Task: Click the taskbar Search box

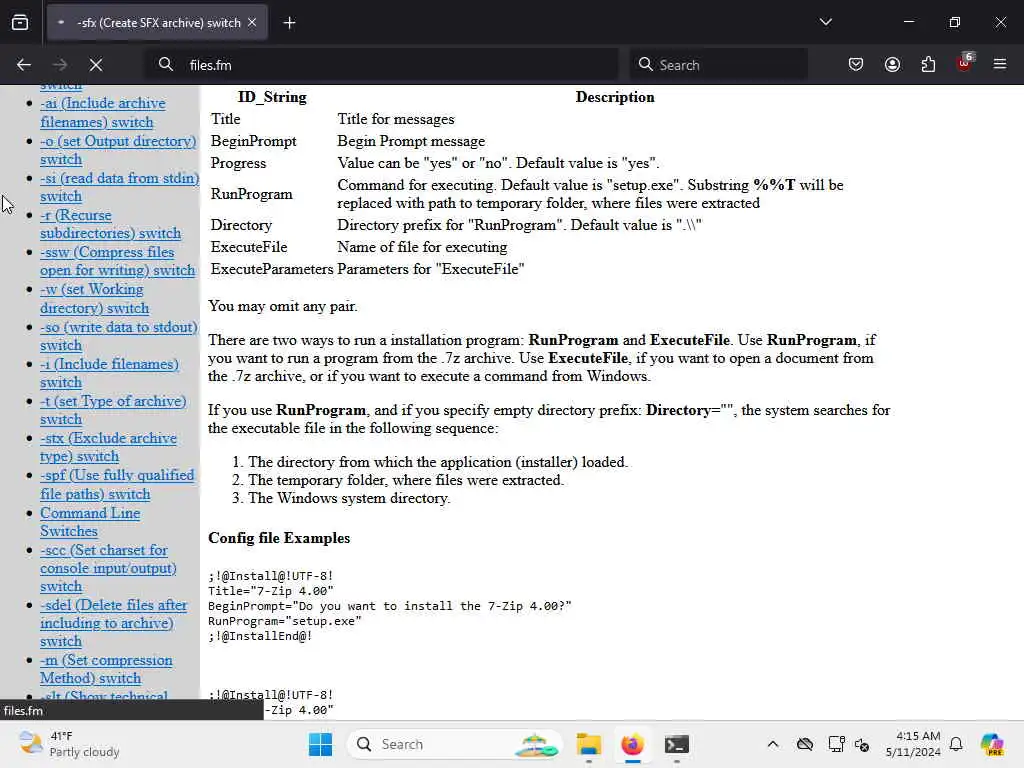Action: [455, 744]
